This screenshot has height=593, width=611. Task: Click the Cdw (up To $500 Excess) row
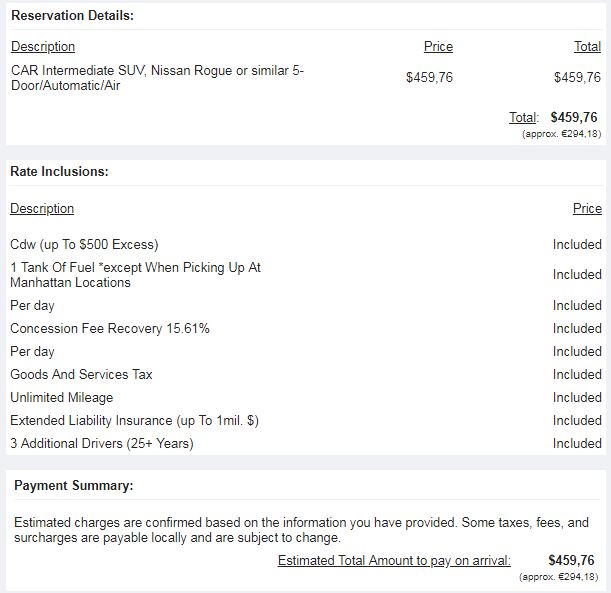pos(84,244)
